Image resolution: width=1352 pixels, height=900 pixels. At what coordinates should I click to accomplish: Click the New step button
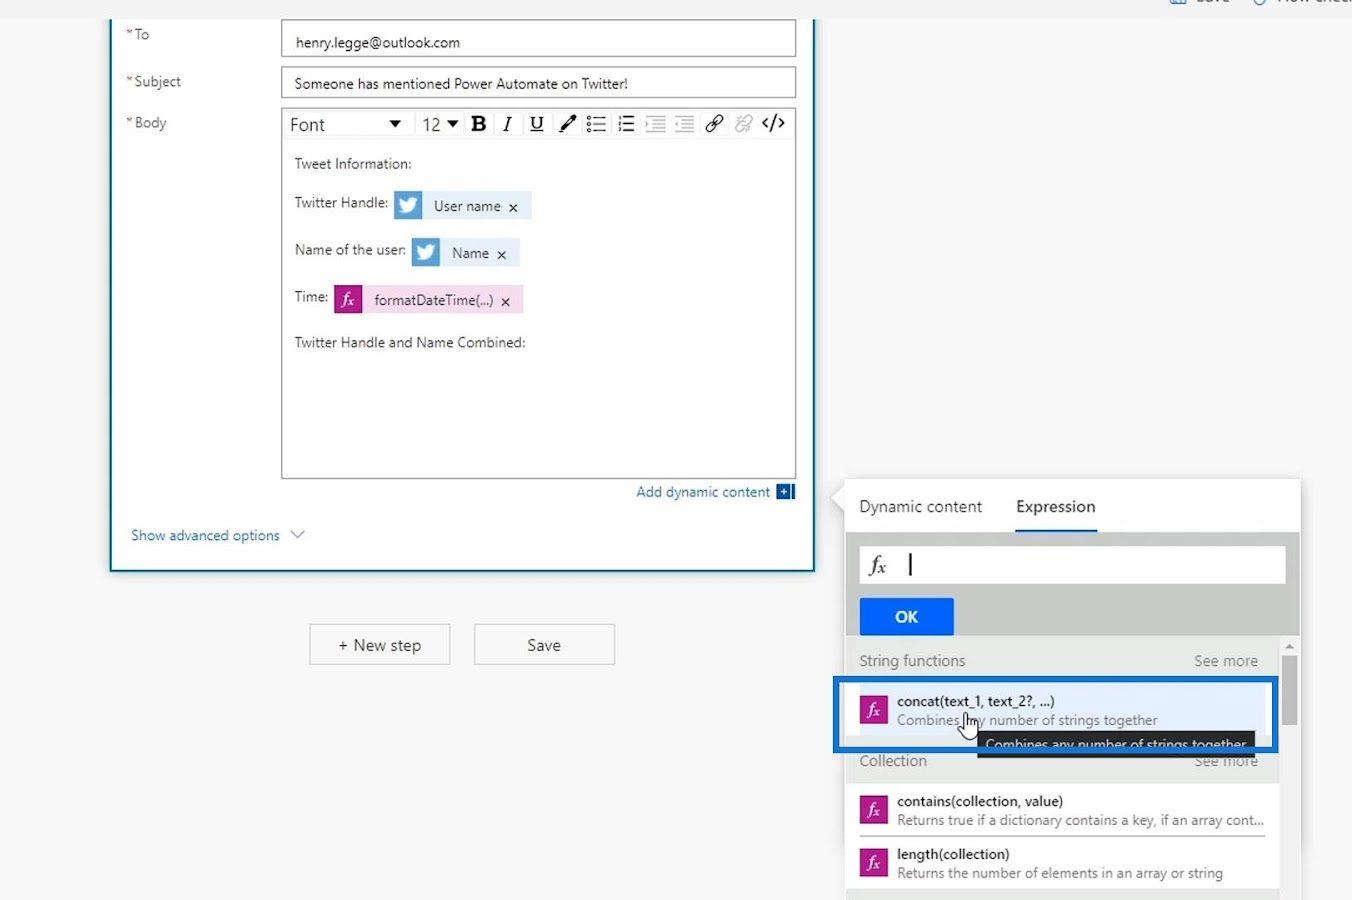click(380, 645)
